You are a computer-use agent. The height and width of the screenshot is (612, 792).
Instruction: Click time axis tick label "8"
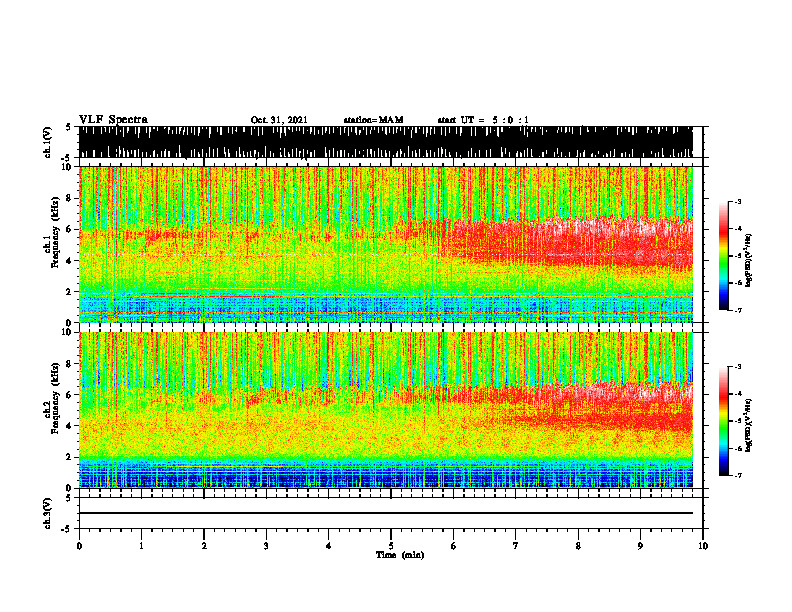click(578, 546)
